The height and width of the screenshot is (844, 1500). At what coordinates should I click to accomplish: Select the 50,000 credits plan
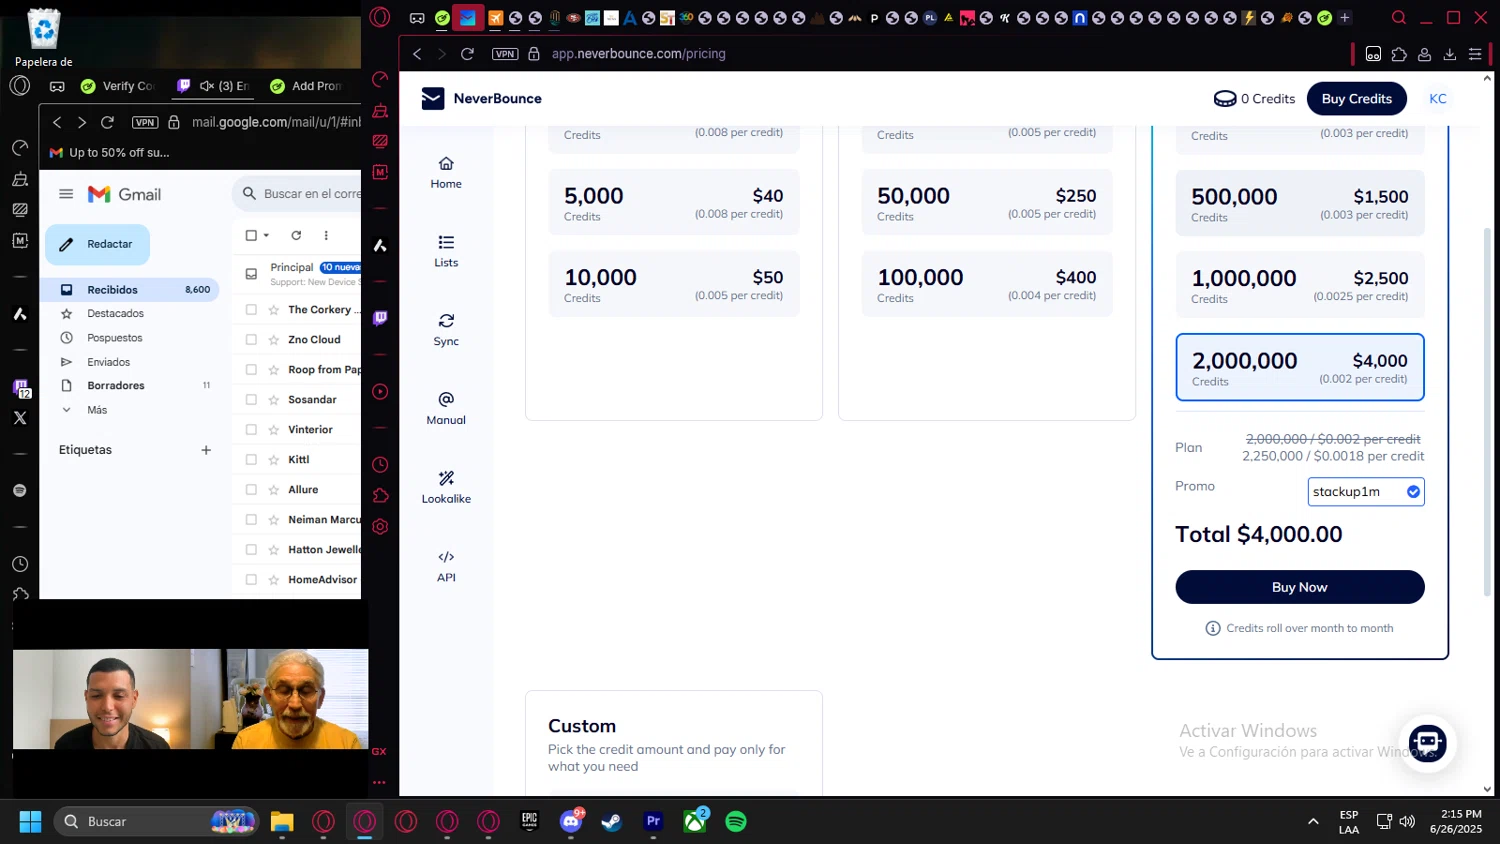(x=987, y=202)
